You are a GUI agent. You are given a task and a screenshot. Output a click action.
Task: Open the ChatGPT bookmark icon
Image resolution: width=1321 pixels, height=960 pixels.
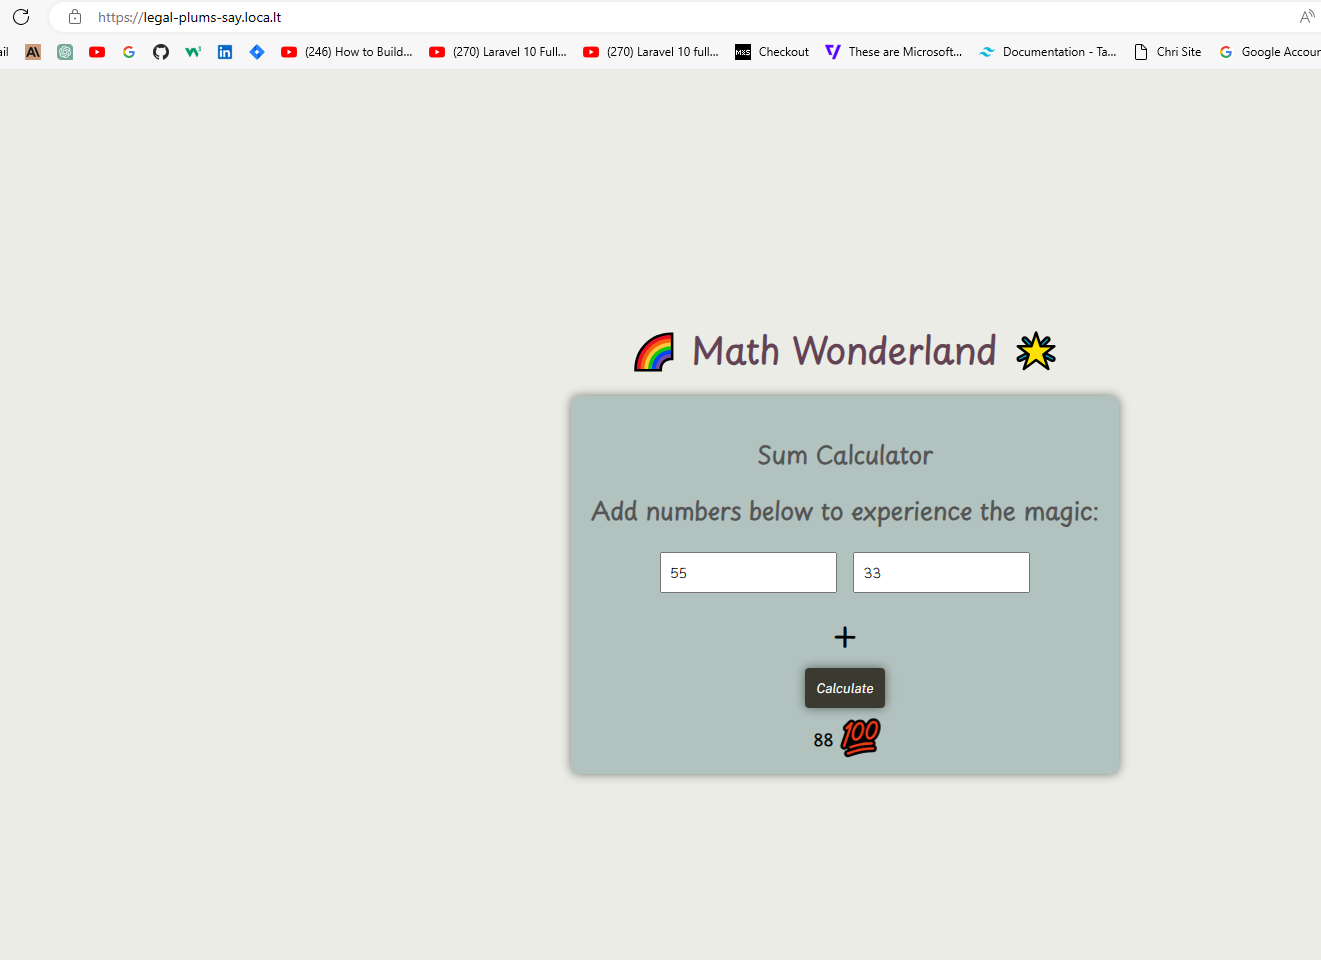(65, 52)
